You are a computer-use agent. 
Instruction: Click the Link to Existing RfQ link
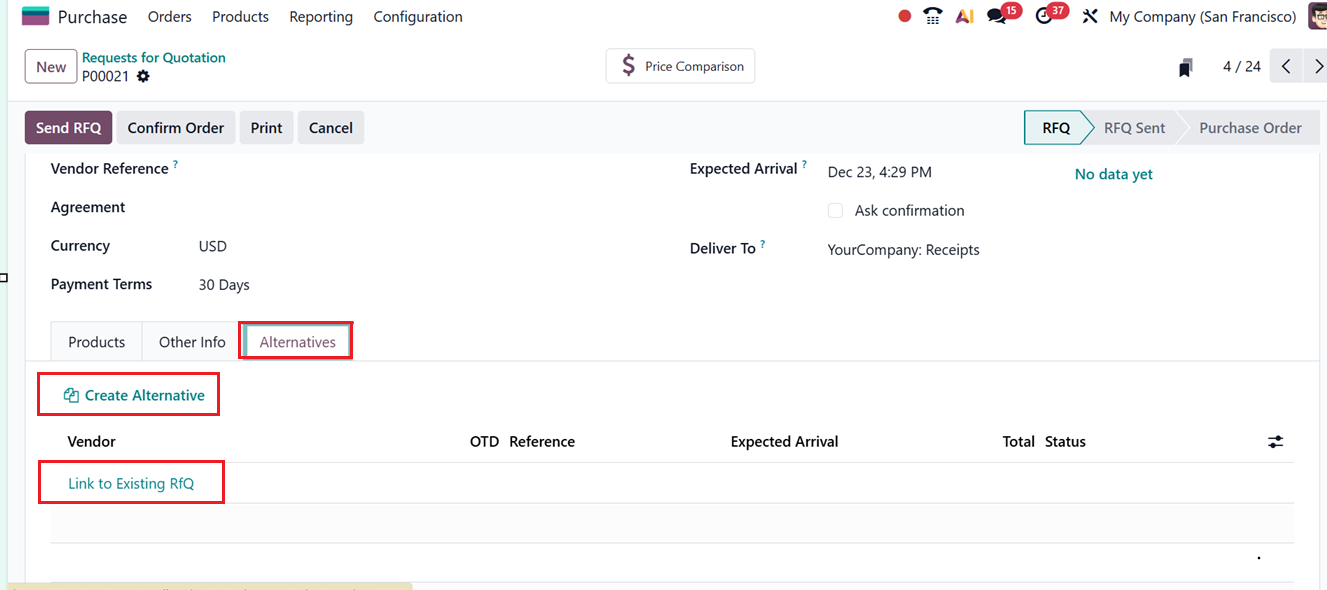pos(131,483)
